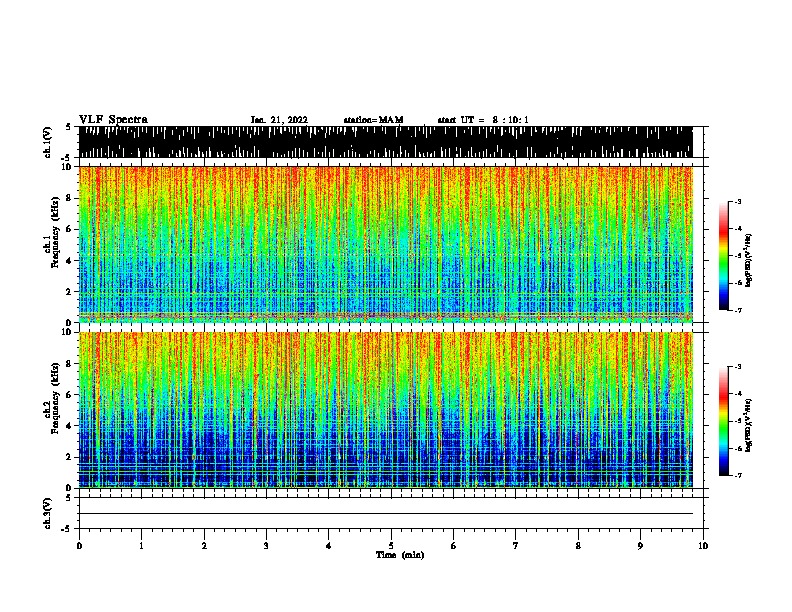Click time axis tick label '3'
The height and width of the screenshot is (612, 792).
point(266,546)
